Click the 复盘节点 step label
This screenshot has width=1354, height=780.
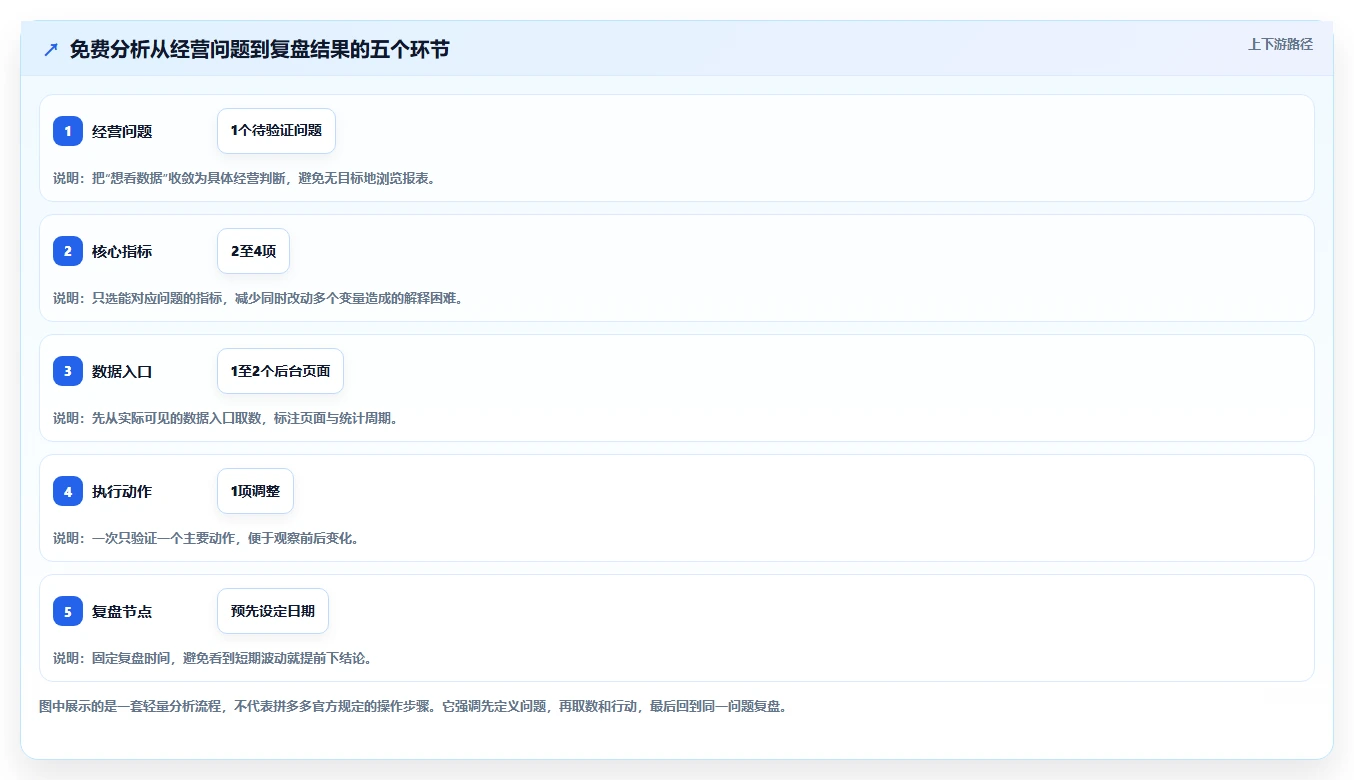point(122,611)
